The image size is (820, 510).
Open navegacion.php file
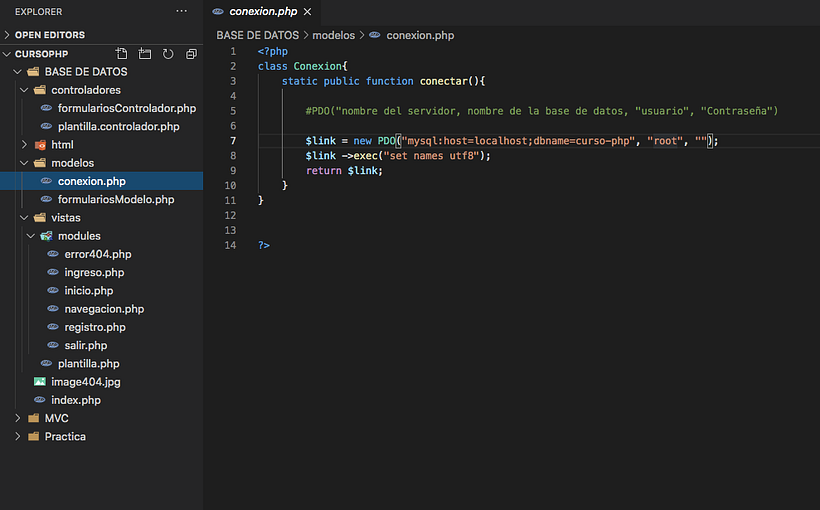tap(101, 309)
